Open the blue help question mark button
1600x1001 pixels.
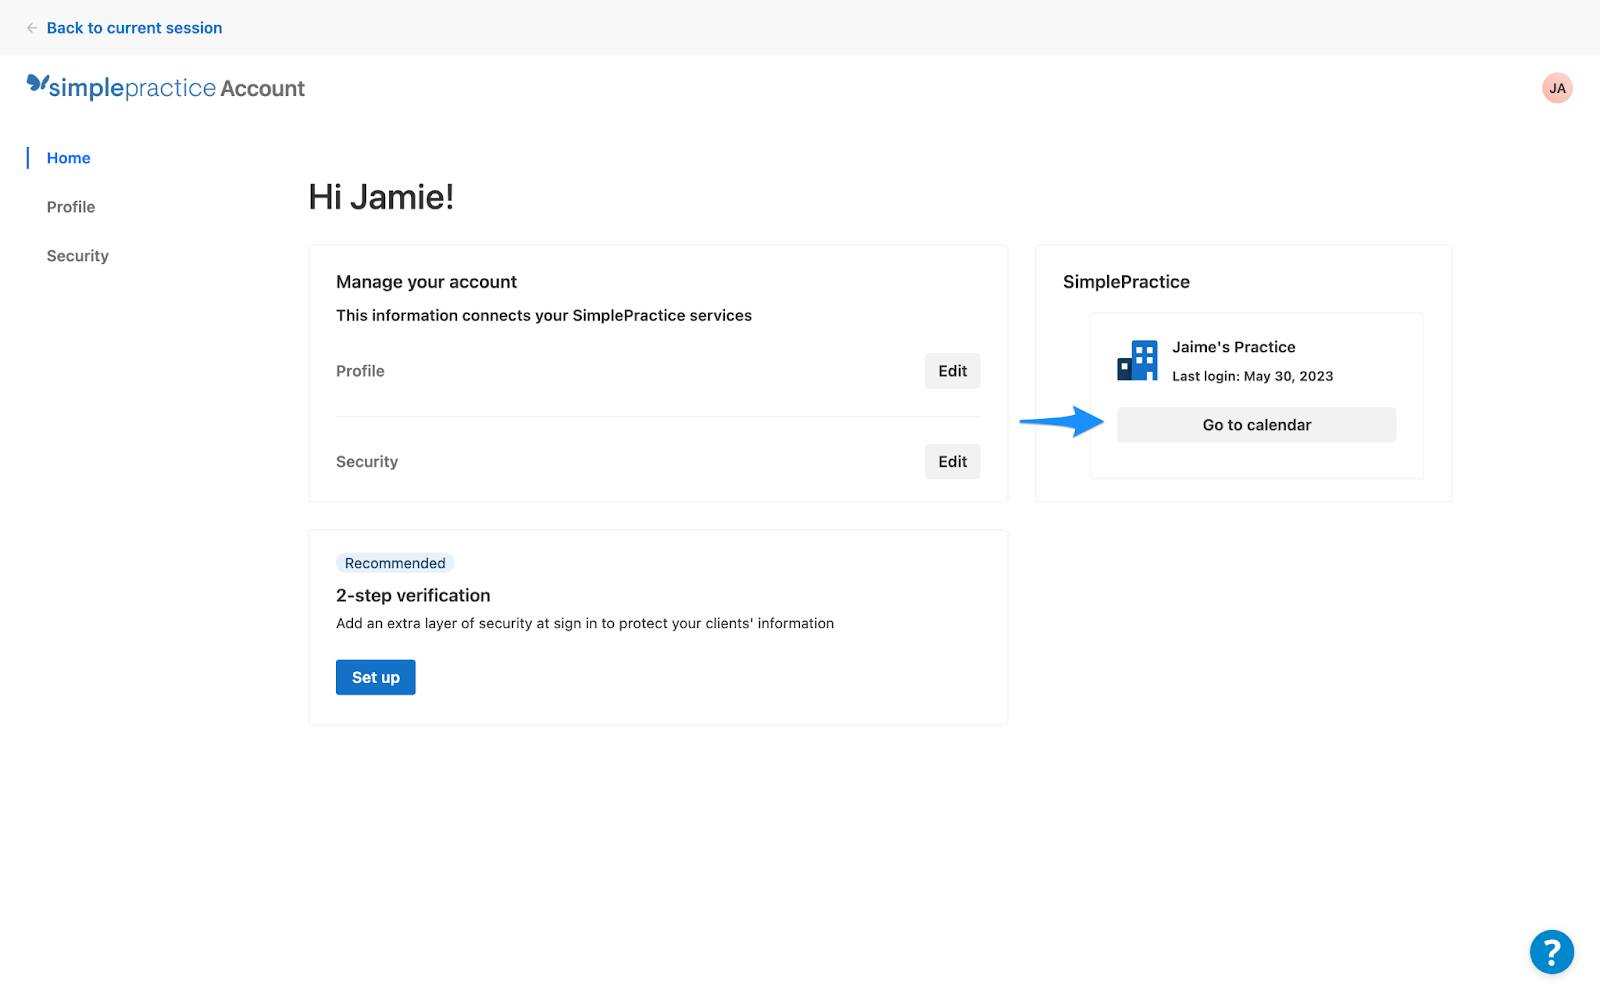pos(1551,952)
